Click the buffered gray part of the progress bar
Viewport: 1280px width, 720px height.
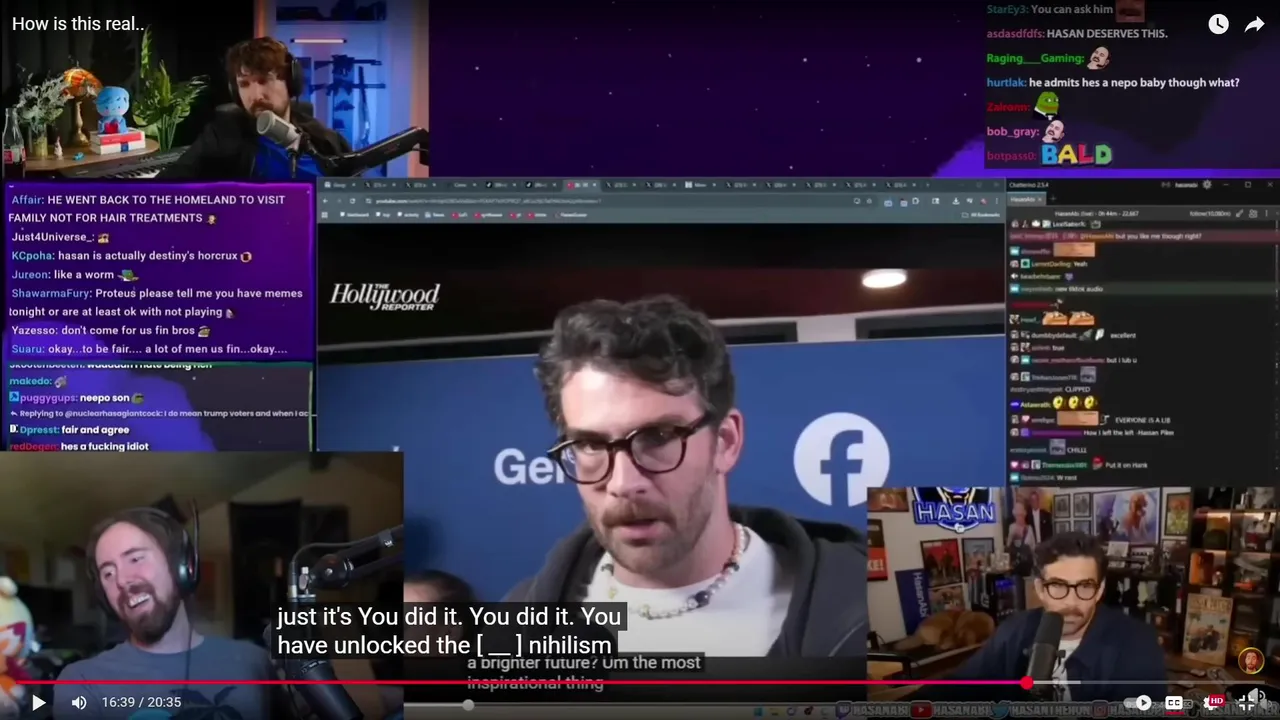1056,683
